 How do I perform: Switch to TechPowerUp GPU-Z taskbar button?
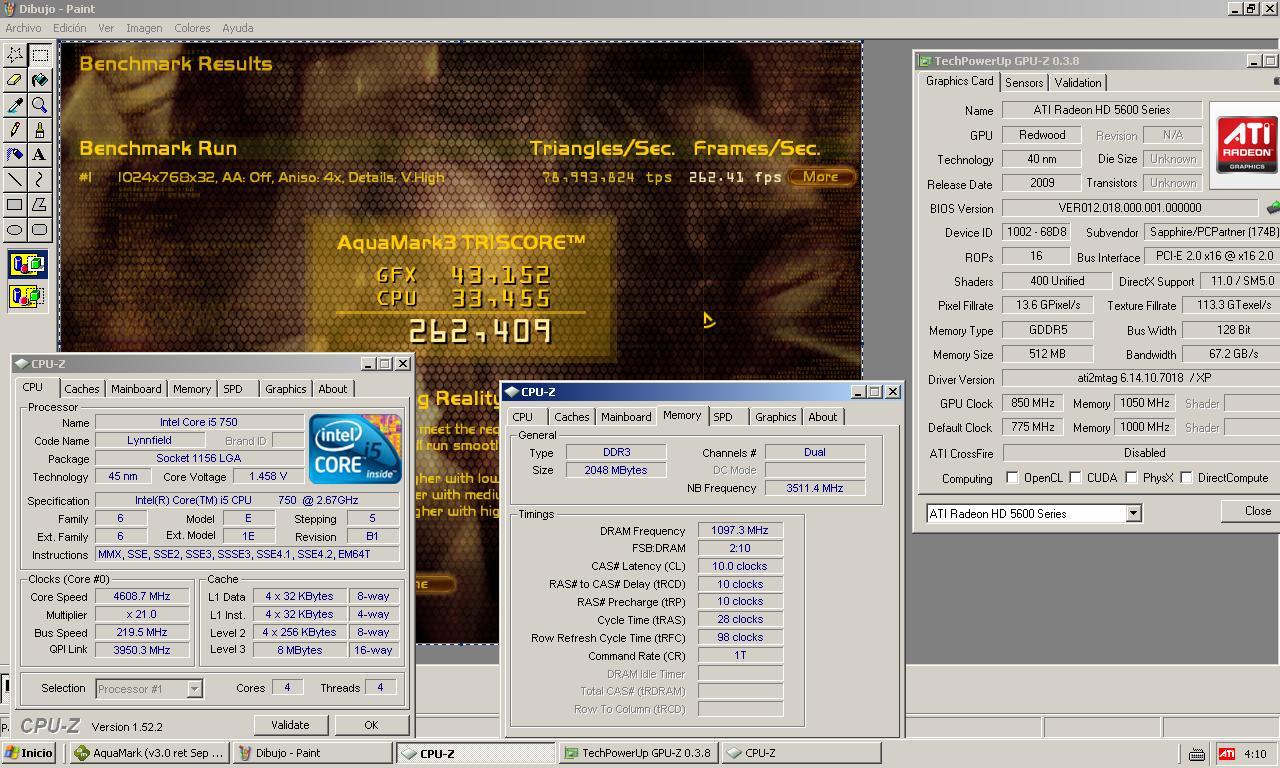[637, 753]
